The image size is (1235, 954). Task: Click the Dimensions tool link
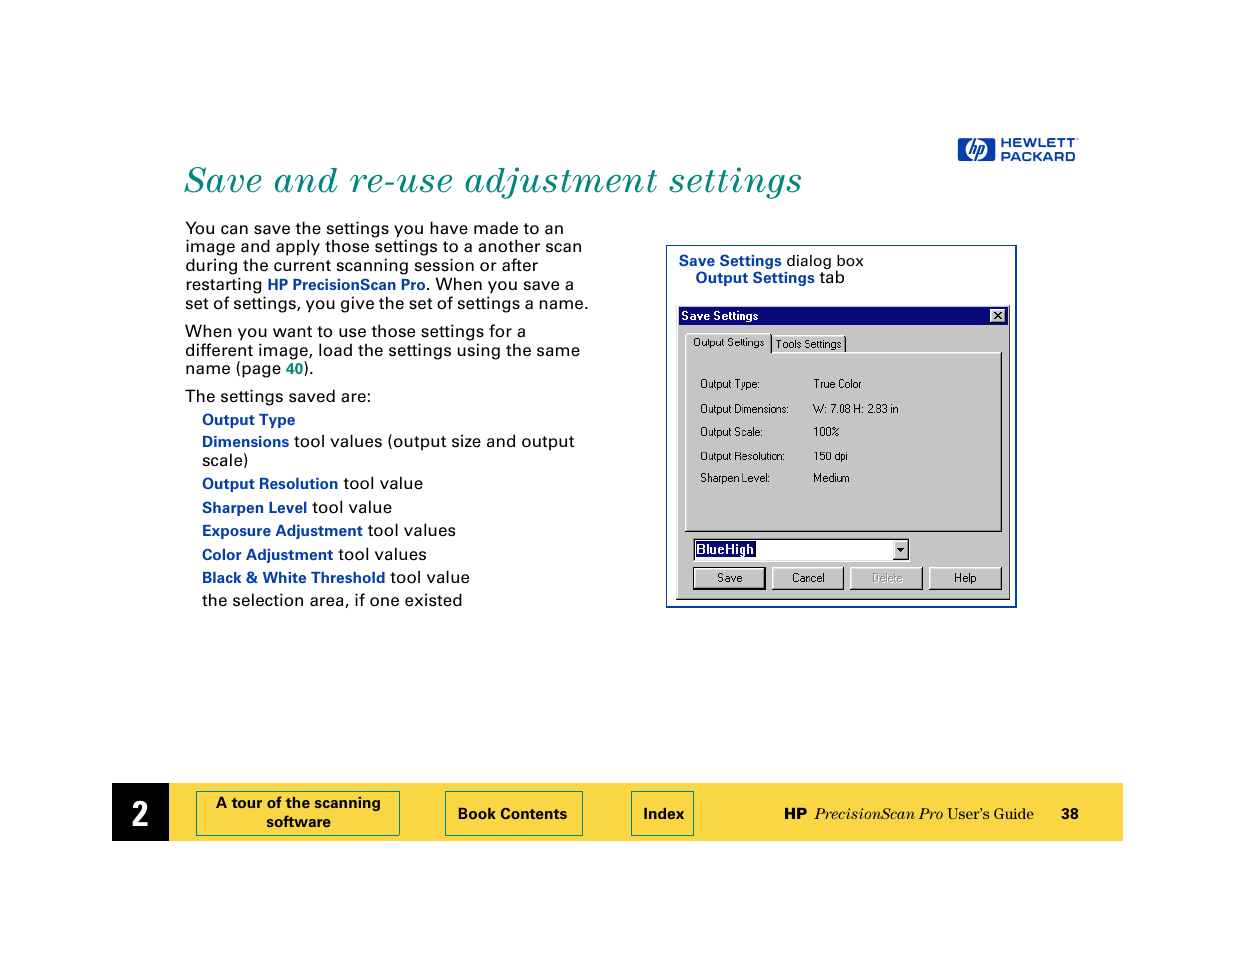245,442
